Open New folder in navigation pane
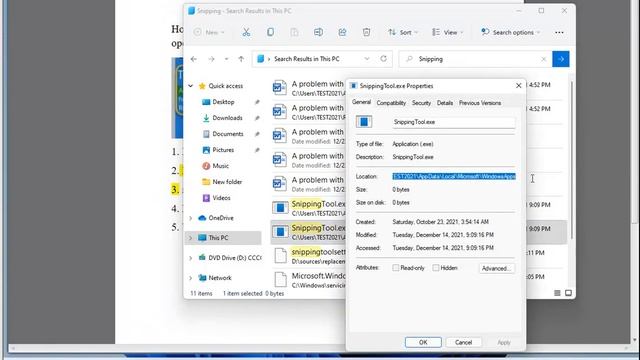 click(227, 182)
